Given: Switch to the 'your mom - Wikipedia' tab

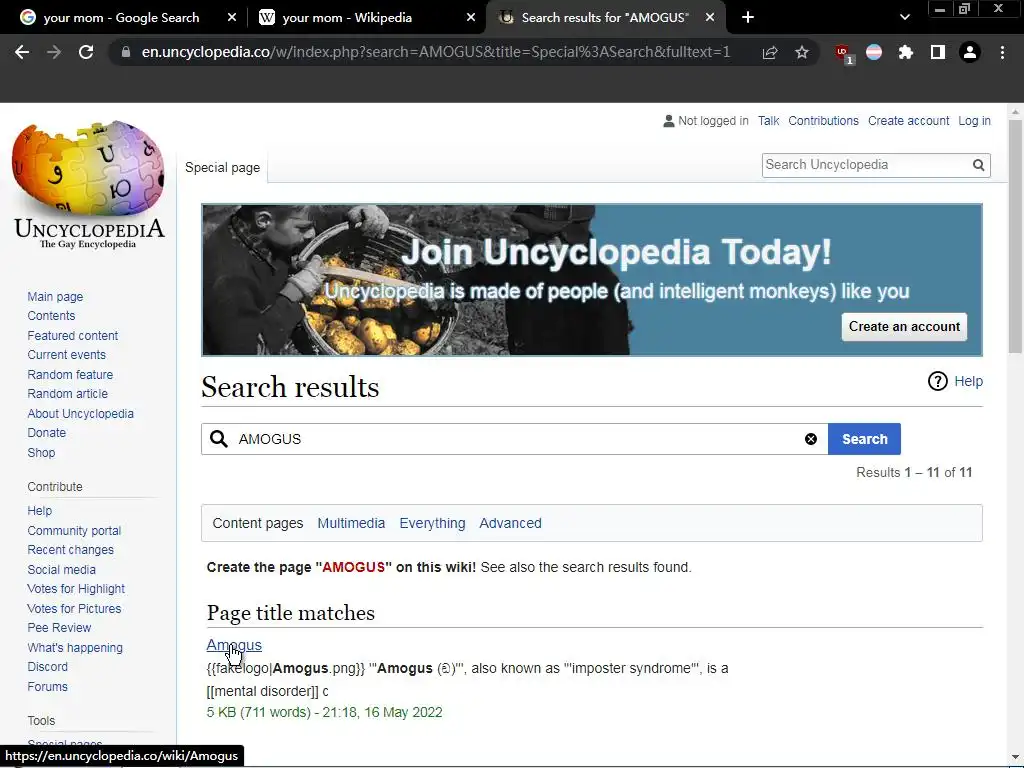Looking at the screenshot, I should point(347,18).
